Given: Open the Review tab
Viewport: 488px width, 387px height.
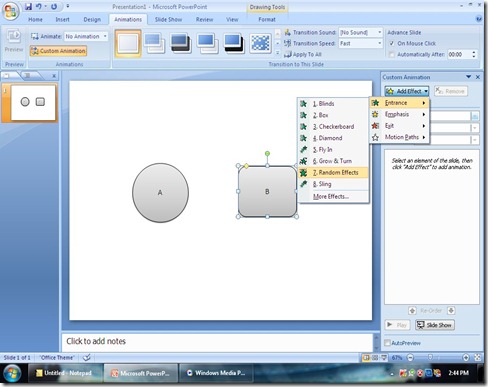Looking at the screenshot, I should [204, 19].
